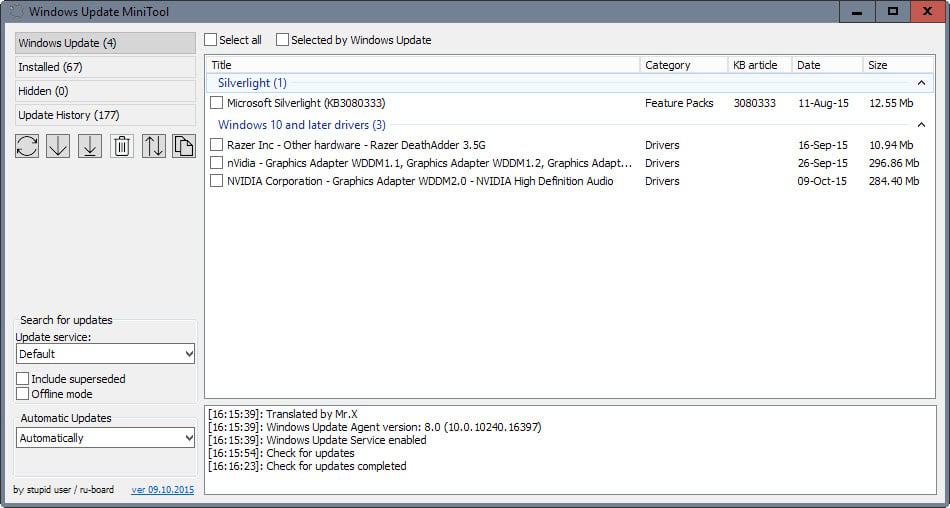Collapse the Silverlight group chevron
Viewport: 950px width, 508px height.
921,83
